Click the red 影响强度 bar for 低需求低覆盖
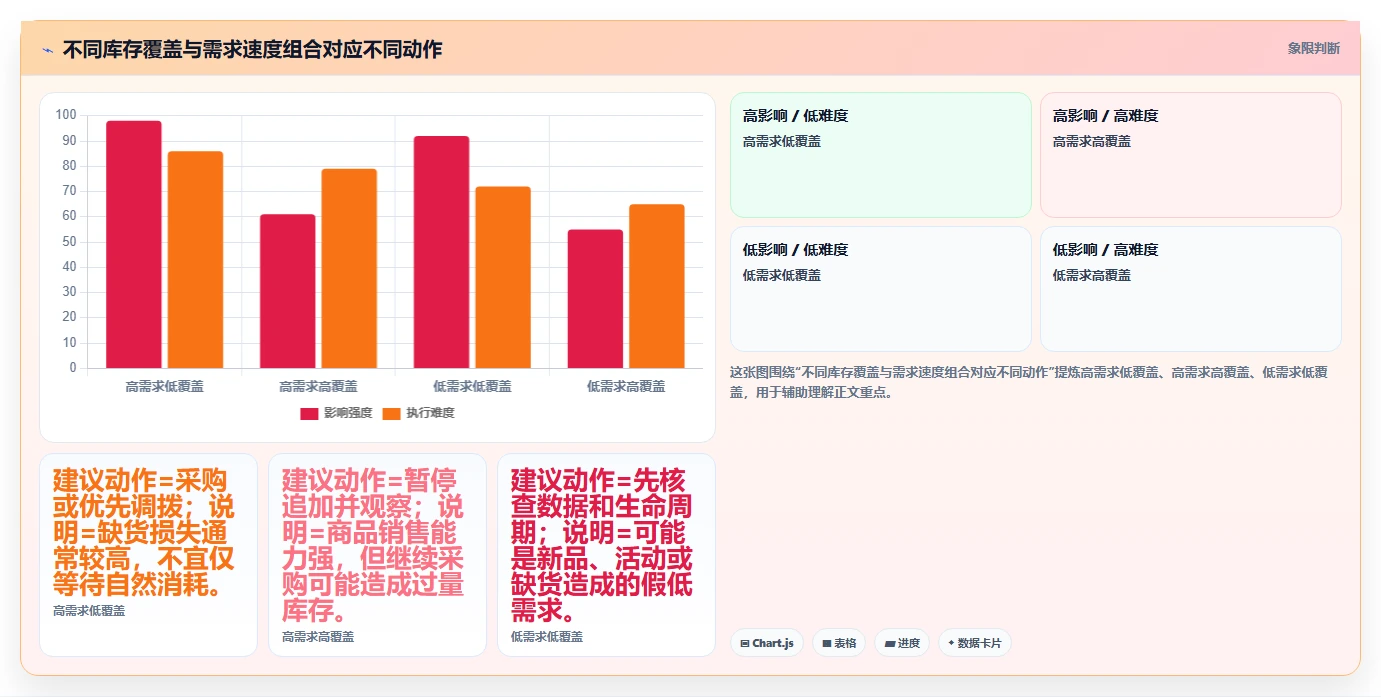 [x=441, y=252]
